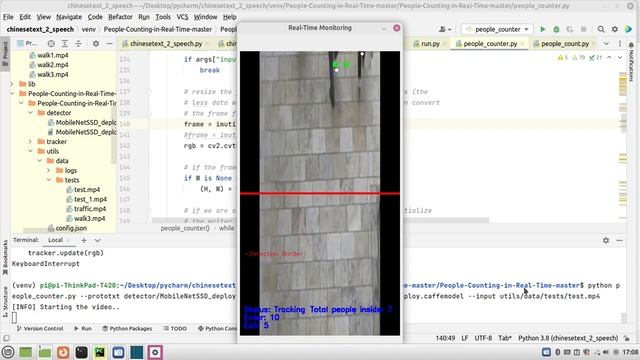Select opened file in Project panel
Viewport: 640px width, 360px height.
pos(51,44)
